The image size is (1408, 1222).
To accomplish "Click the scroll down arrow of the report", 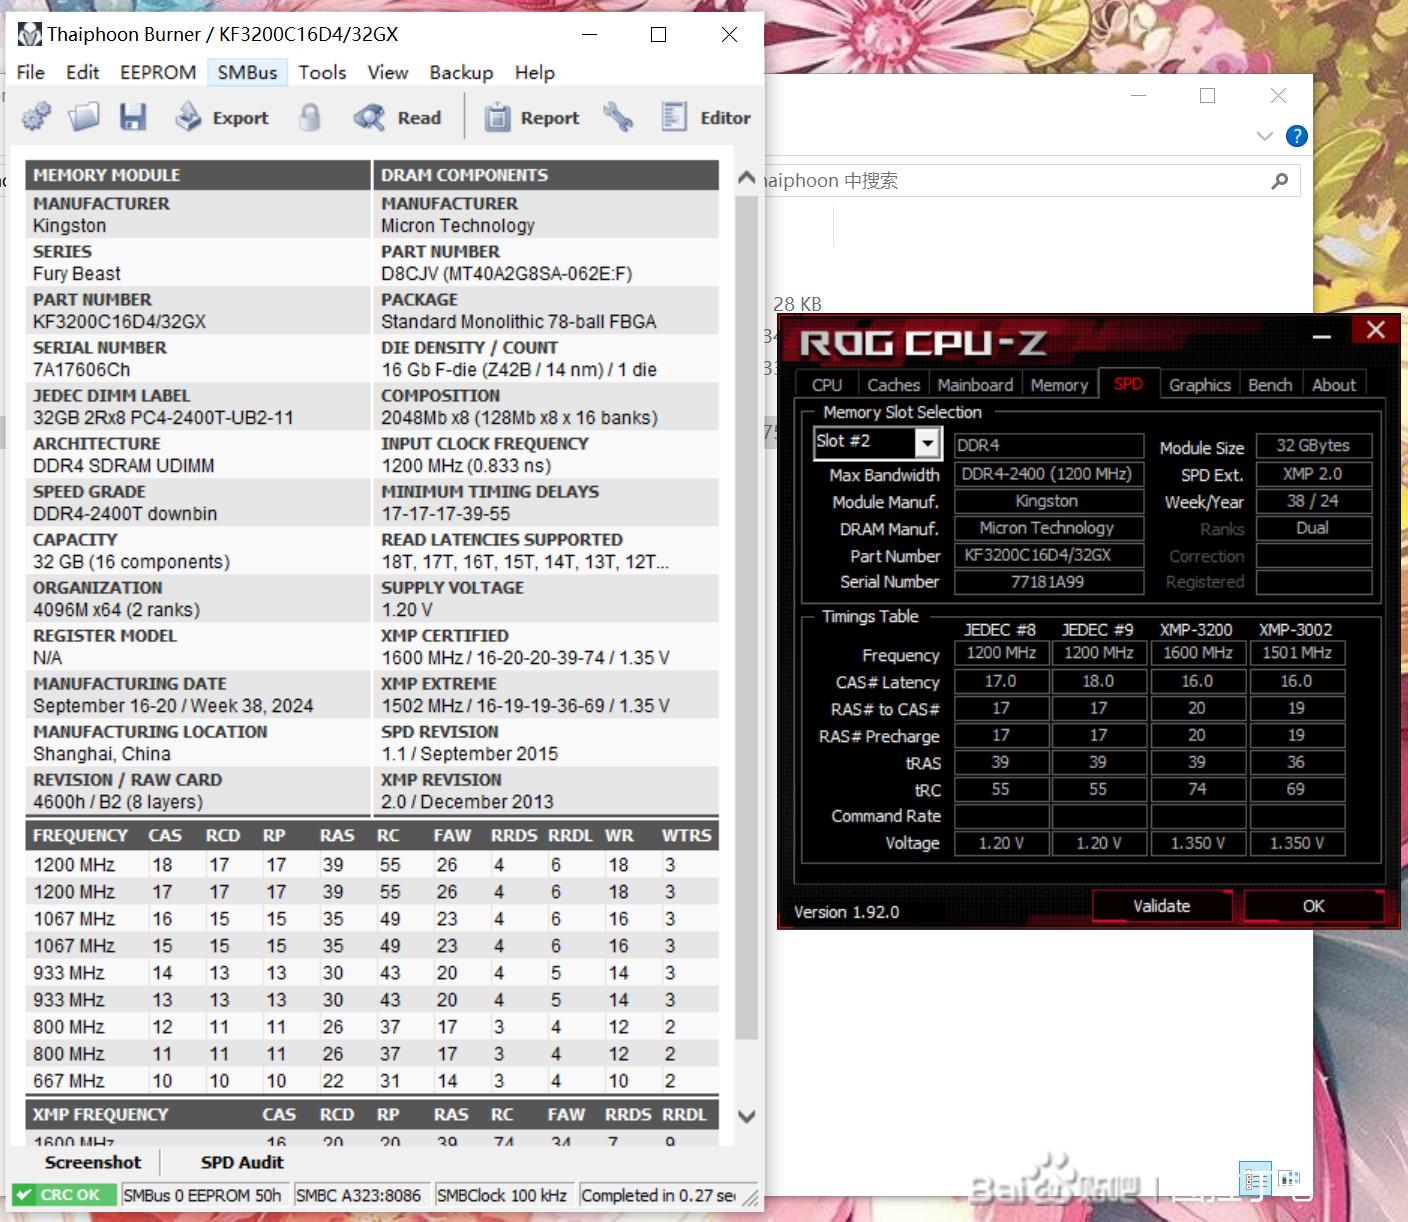I will 746,1116.
